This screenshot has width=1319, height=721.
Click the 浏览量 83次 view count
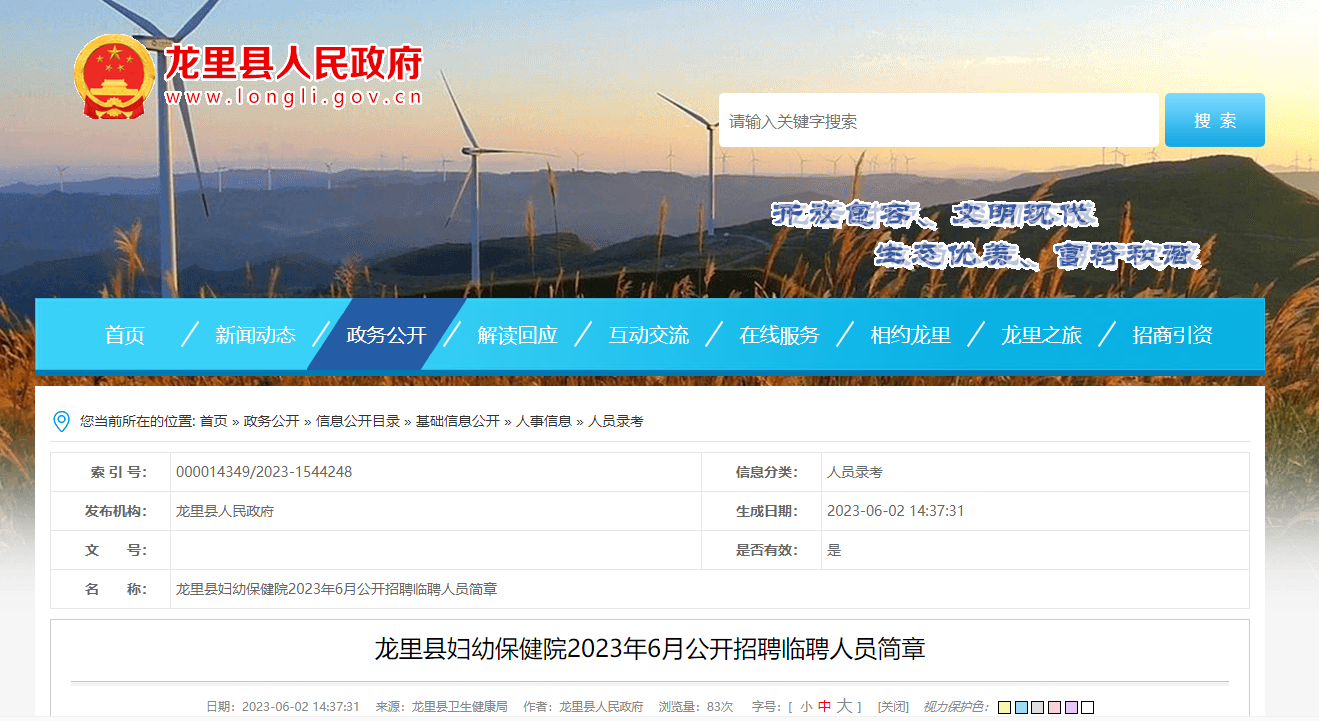696,707
